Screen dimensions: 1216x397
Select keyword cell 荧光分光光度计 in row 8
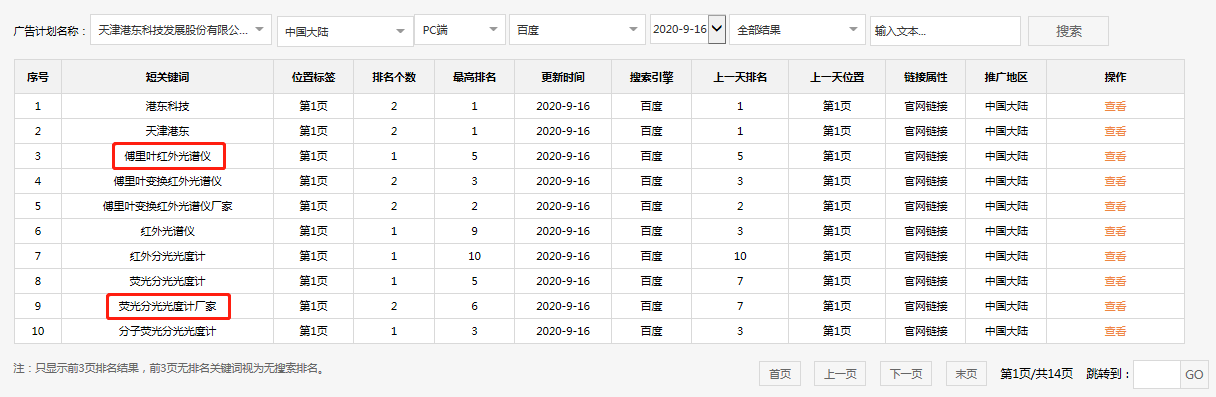tap(167, 281)
